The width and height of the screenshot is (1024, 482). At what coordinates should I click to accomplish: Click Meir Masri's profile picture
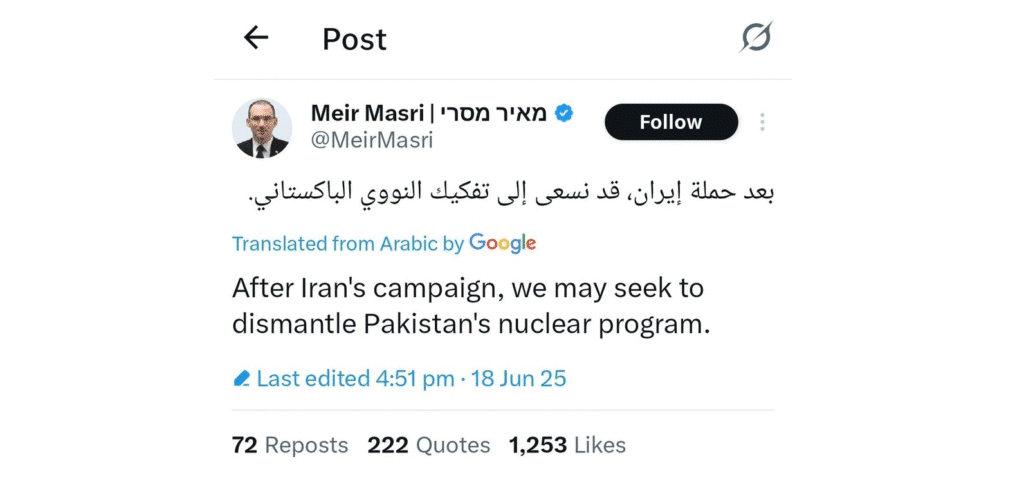click(262, 128)
